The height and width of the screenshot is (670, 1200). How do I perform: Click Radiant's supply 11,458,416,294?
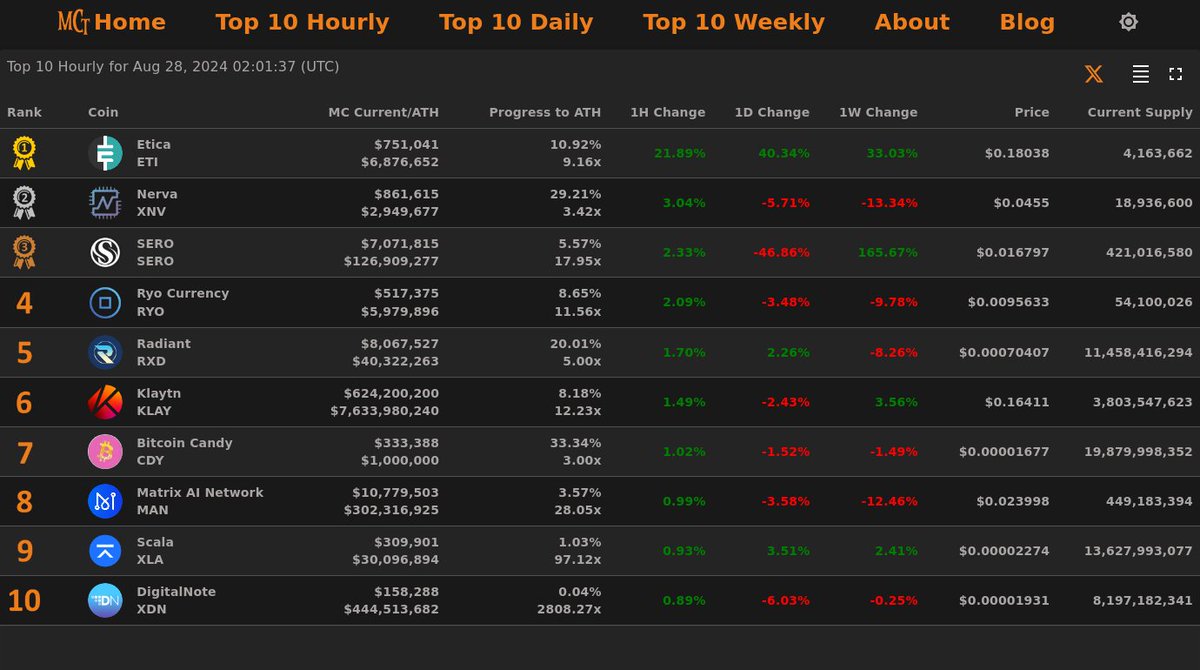[1139, 352]
